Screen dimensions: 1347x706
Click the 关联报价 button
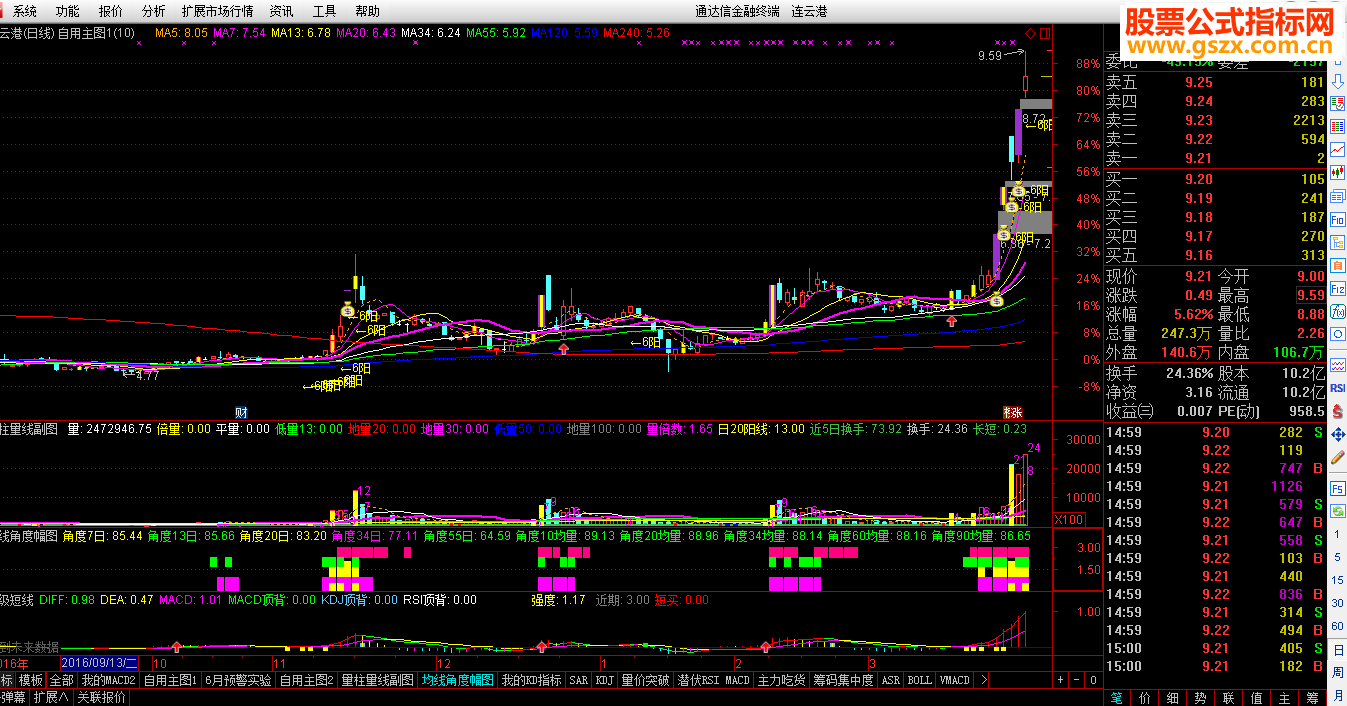tap(102, 698)
